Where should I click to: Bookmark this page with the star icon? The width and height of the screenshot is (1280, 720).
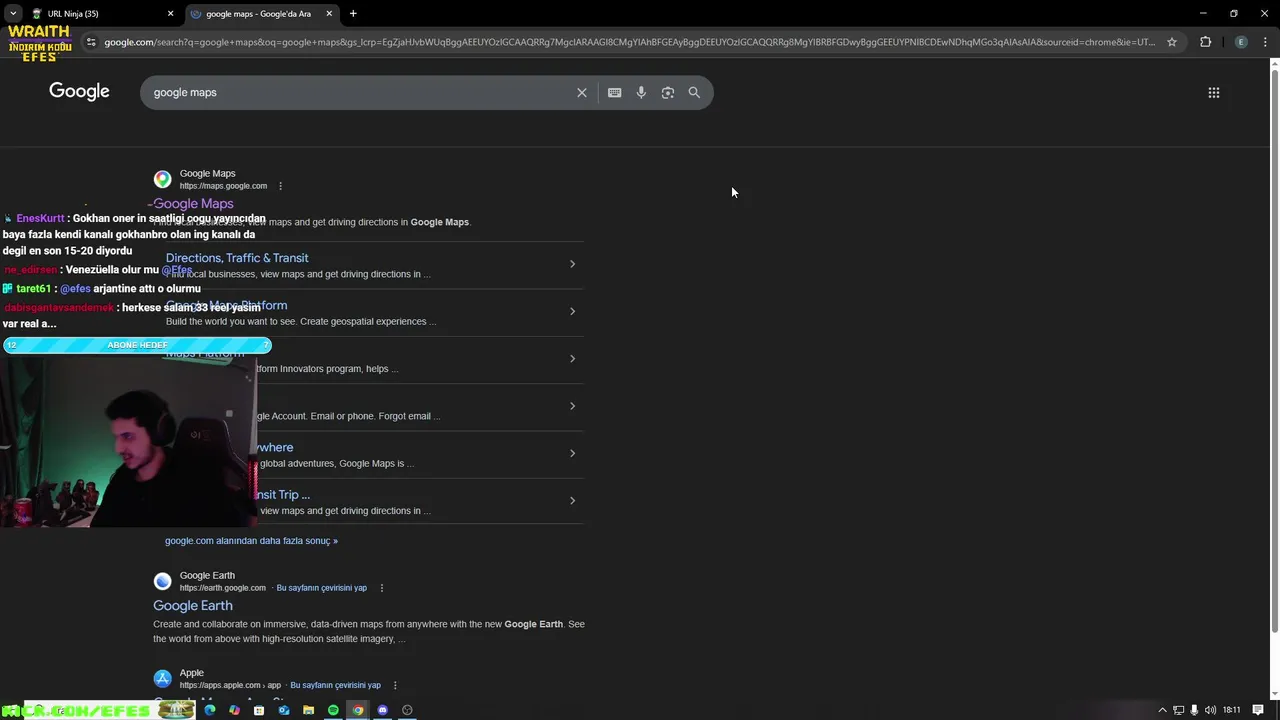click(x=1172, y=42)
